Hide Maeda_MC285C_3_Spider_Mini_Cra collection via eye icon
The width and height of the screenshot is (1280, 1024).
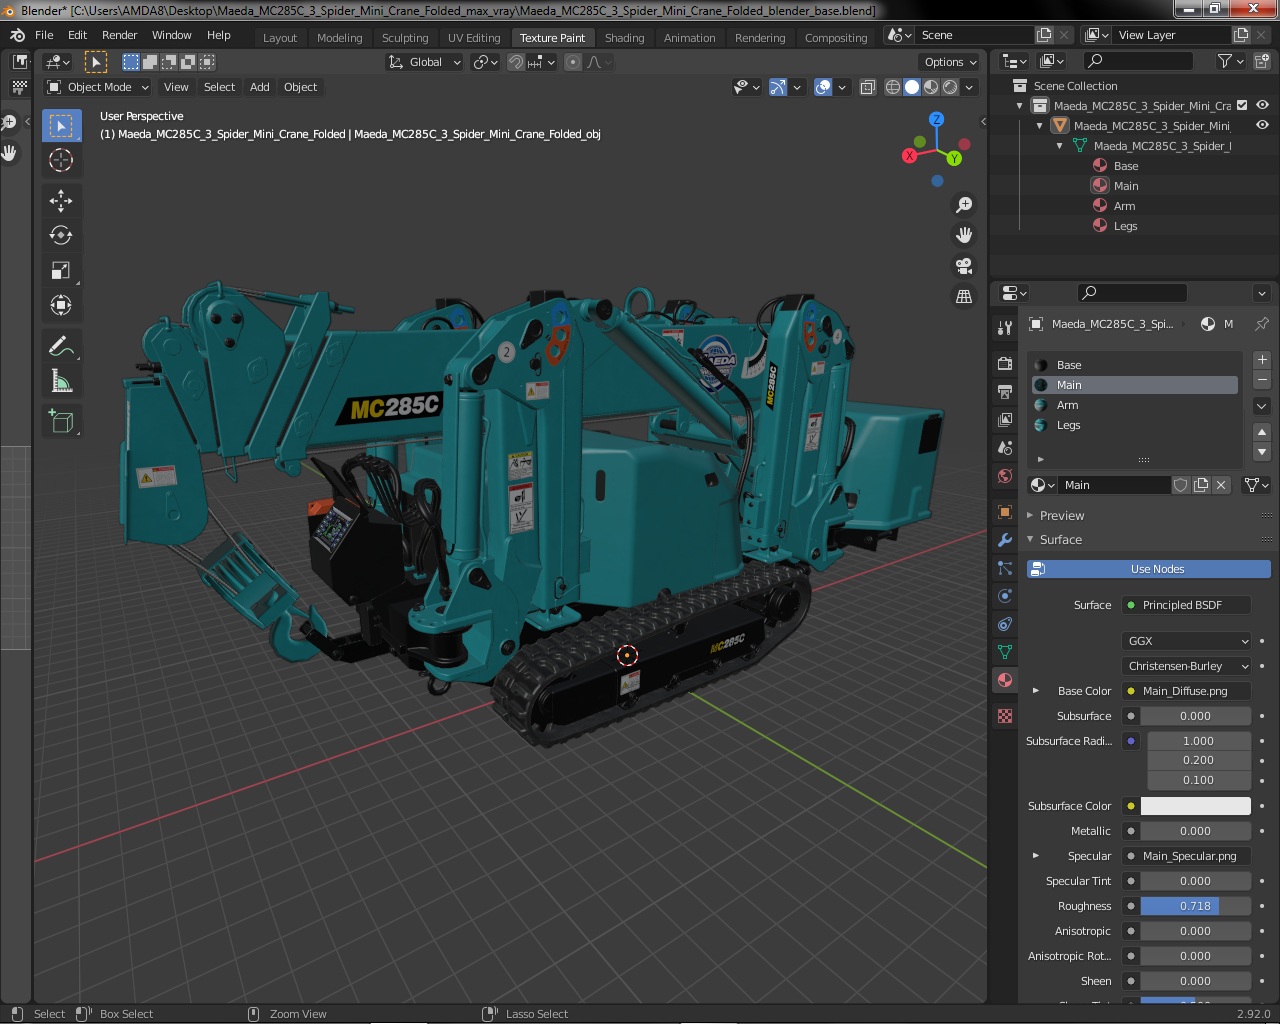[1262, 105]
